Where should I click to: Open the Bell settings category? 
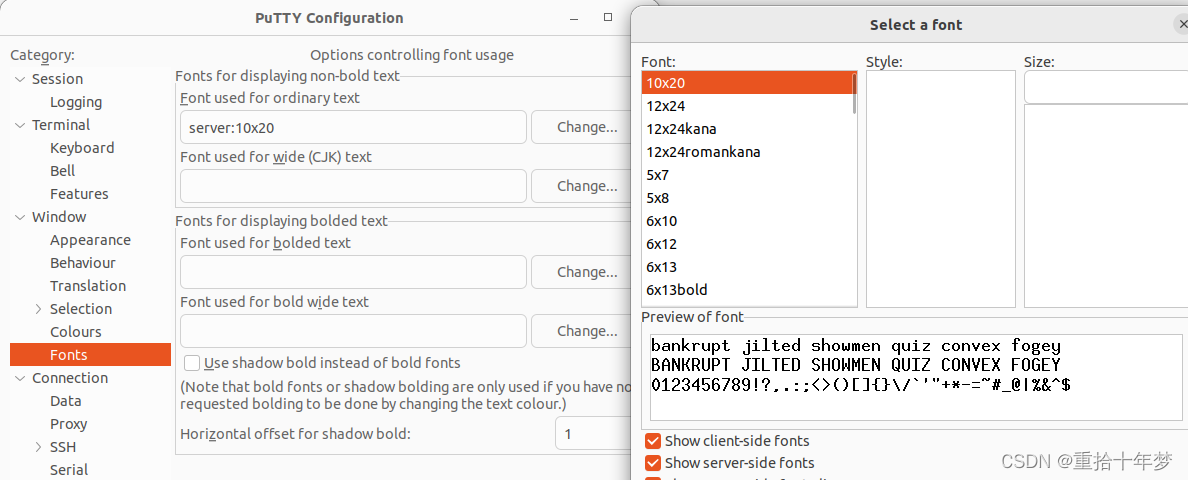[63, 171]
